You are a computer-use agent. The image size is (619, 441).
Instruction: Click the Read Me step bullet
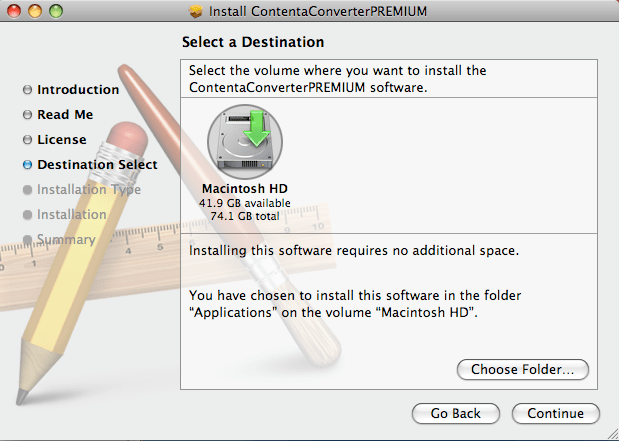(27, 114)
